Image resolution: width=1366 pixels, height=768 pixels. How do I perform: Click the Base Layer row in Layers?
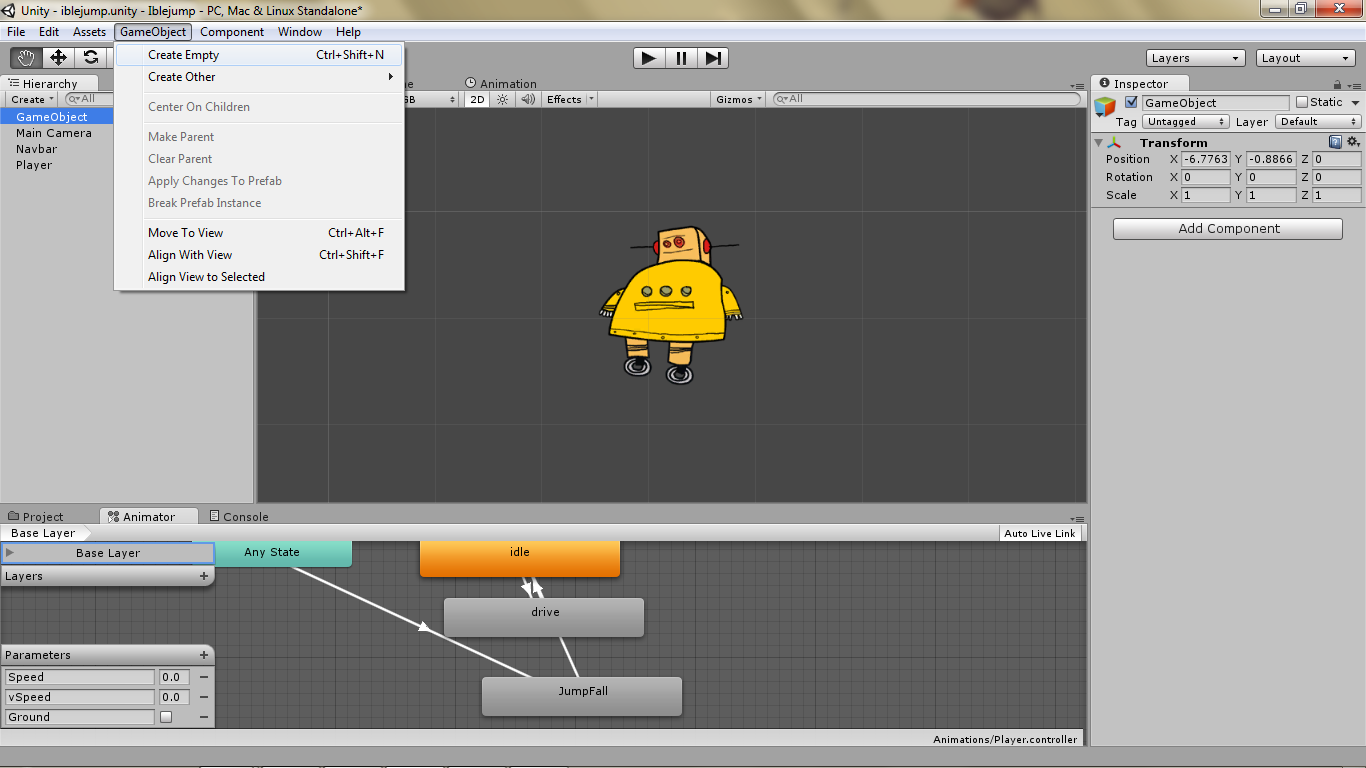(x=108, y=553)
